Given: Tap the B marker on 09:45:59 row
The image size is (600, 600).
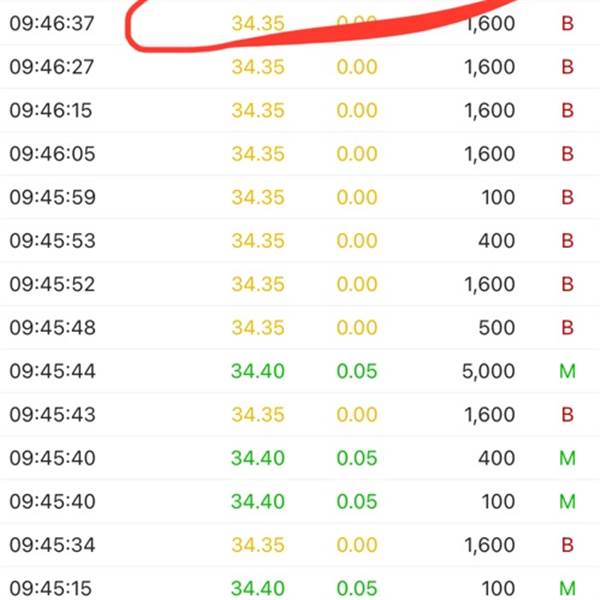Looking at the screenshot, I should click(x=567, y=197).
